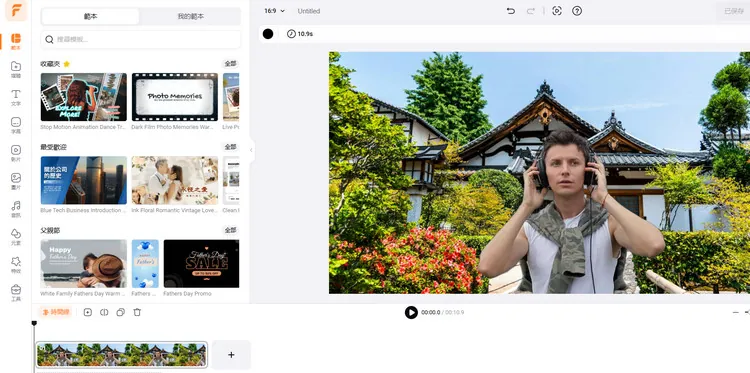Click the timeline playhead marker

coord(34,324)
